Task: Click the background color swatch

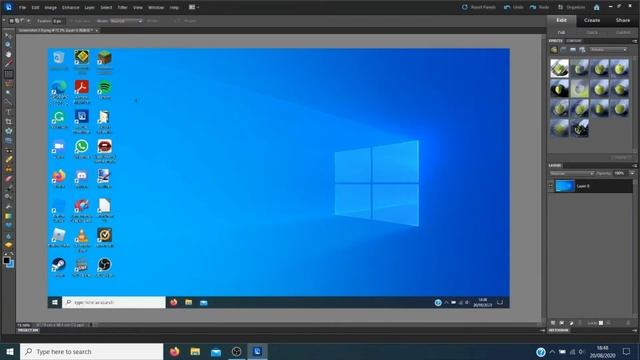Action: (x=11, y=264)
